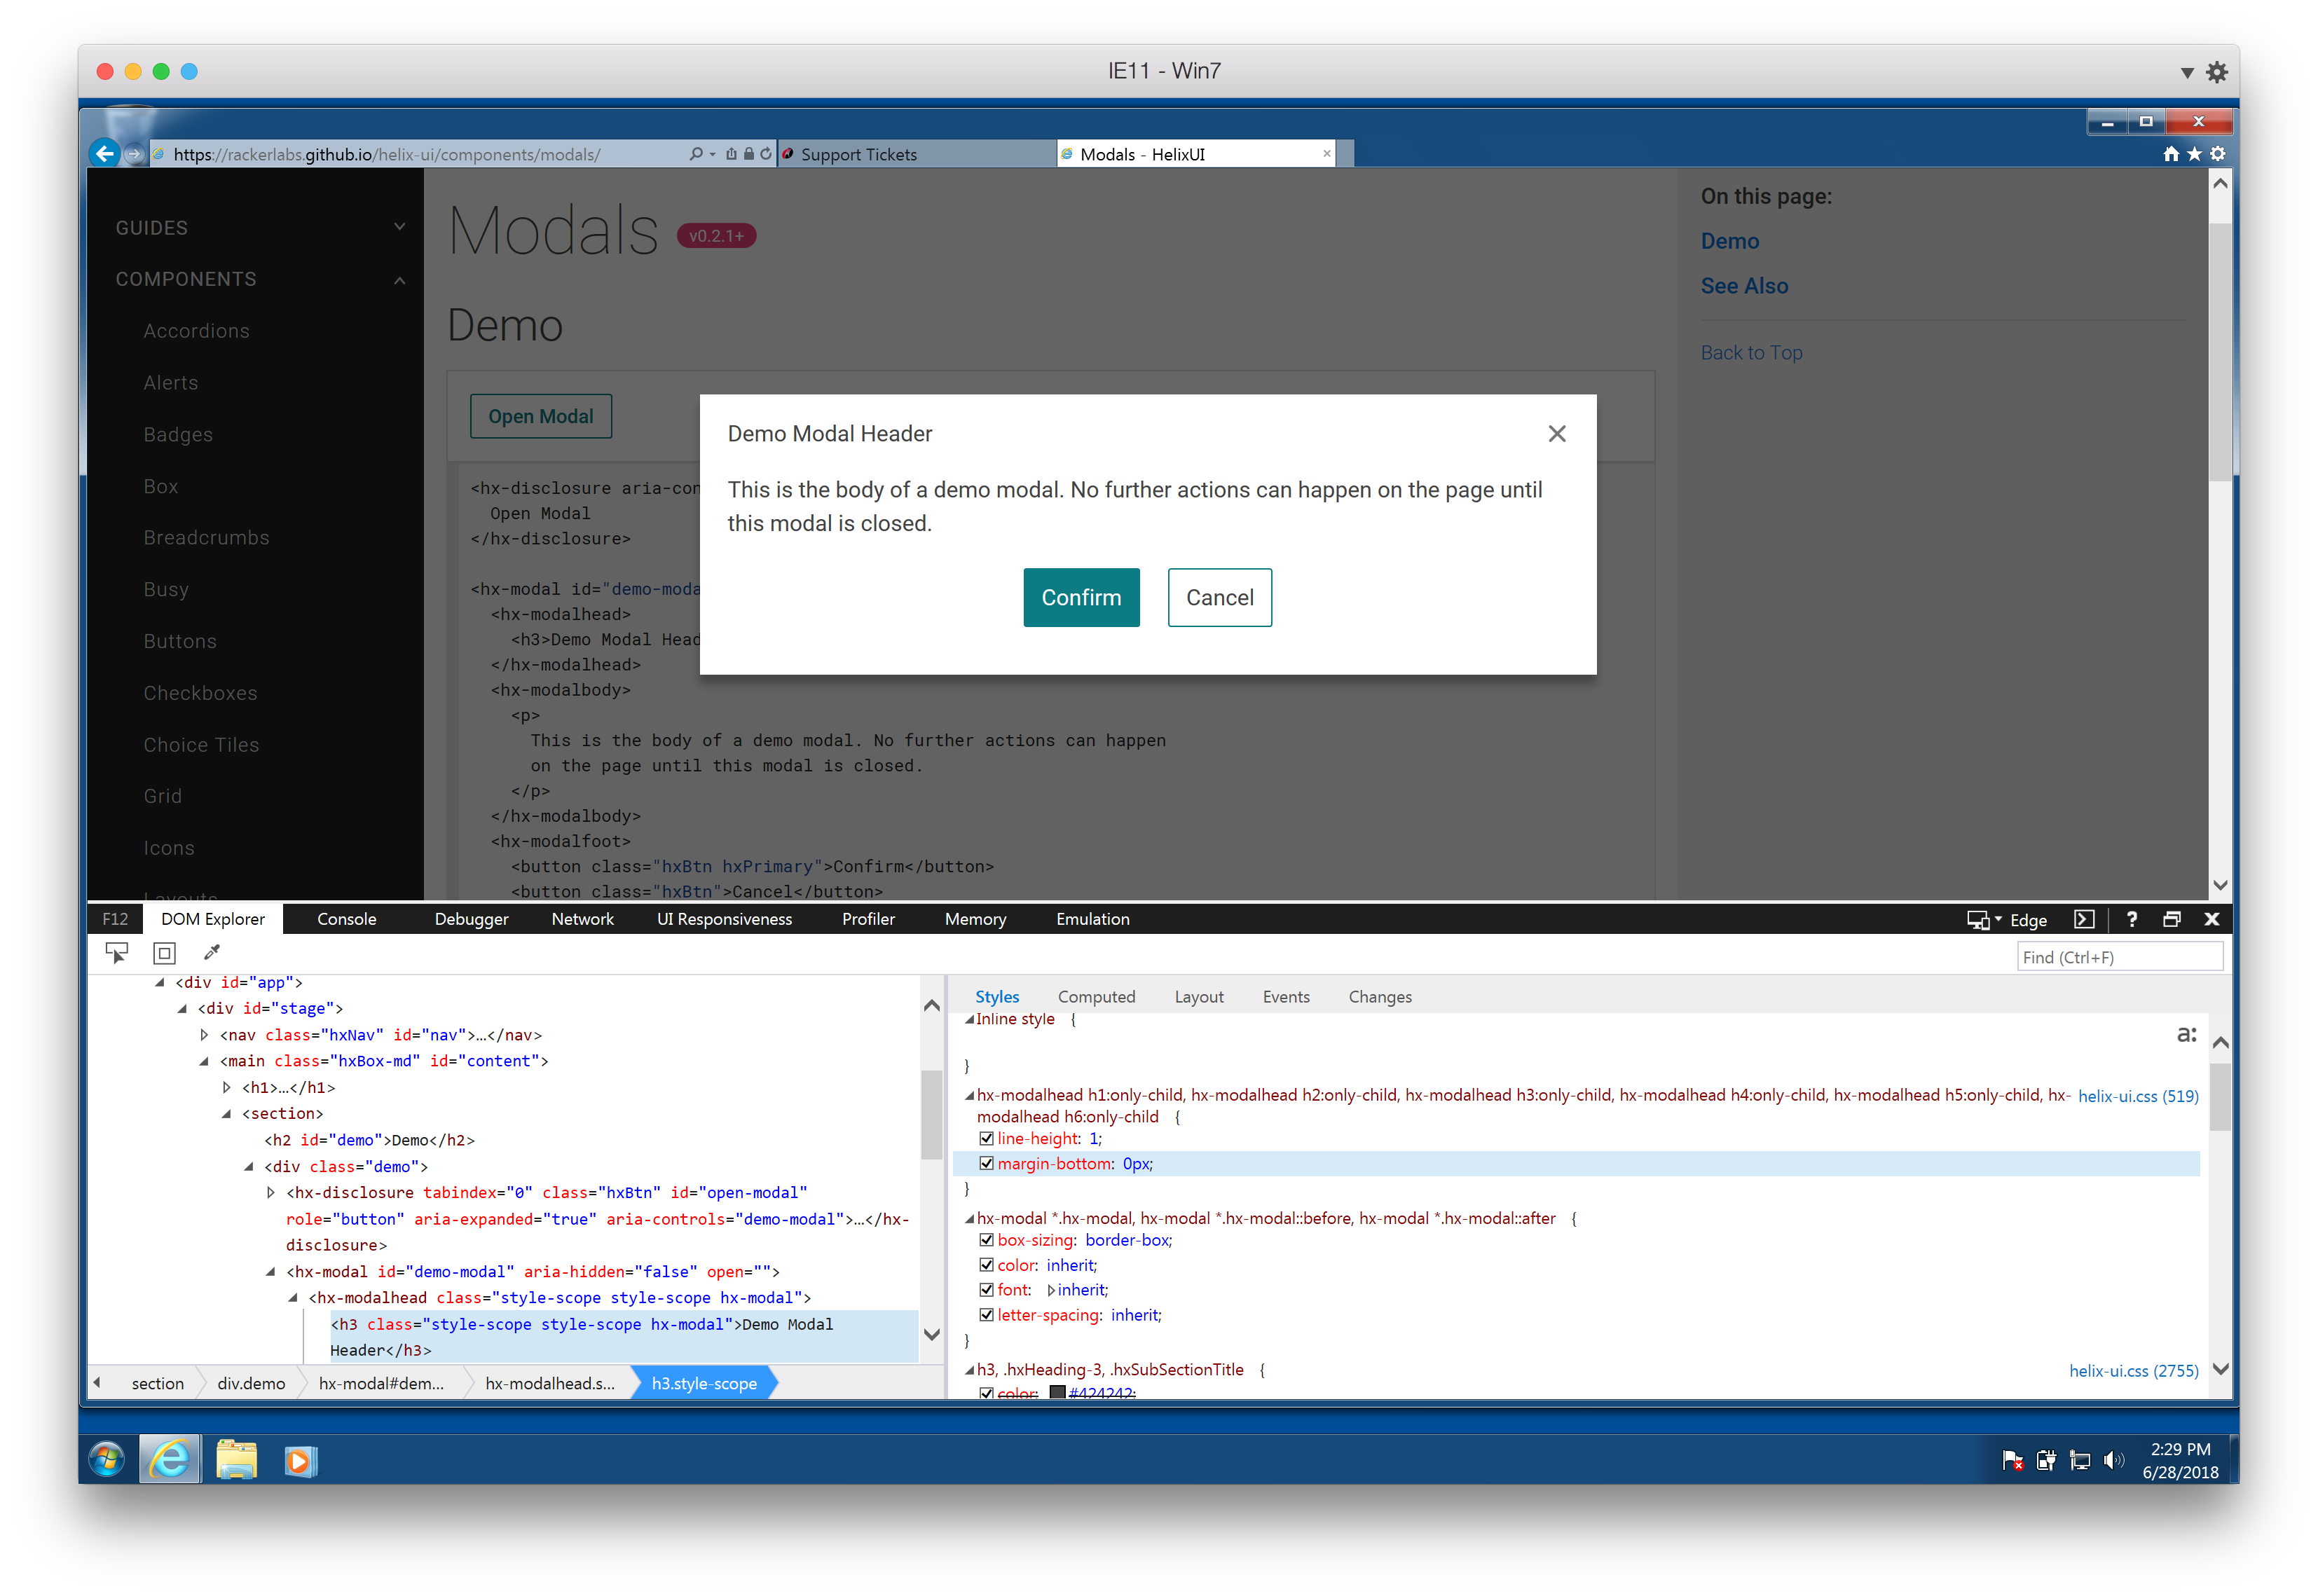2318x1596 pixels.
Task: Switch to the Debugger tab
Action: [471, 919]
